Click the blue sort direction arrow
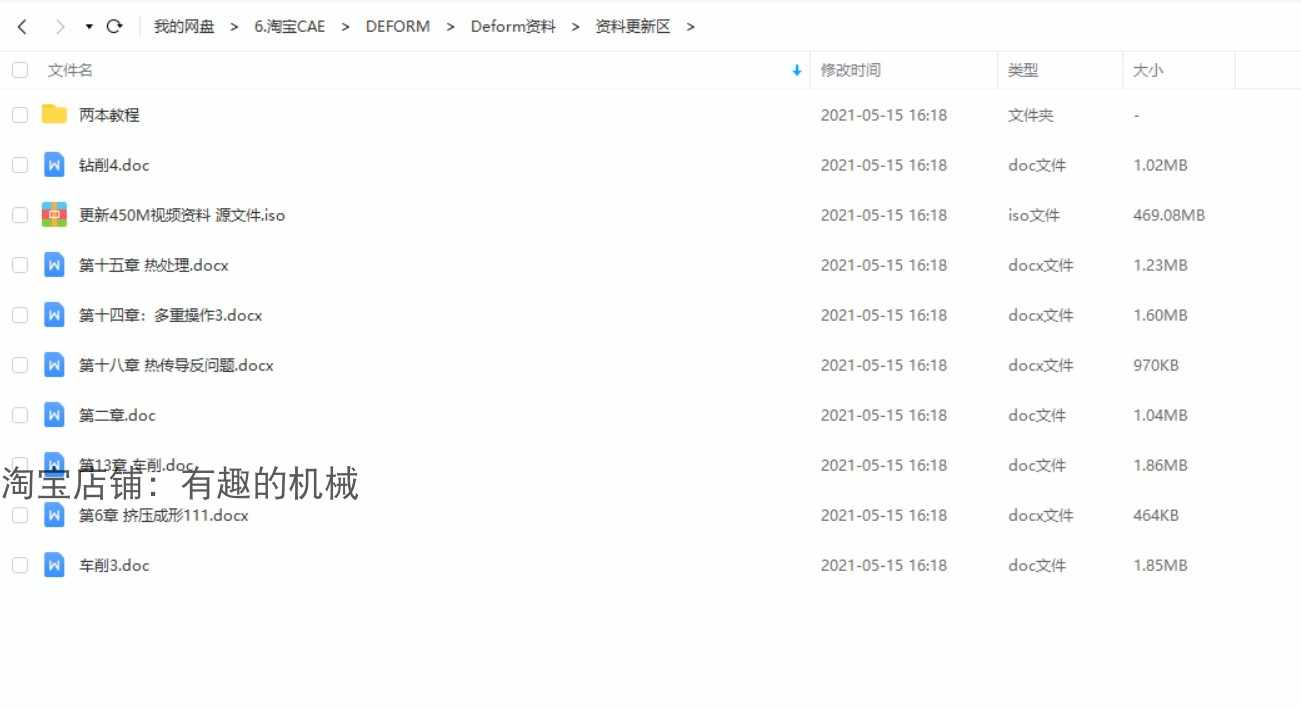1301x709 pixels. 797,70
